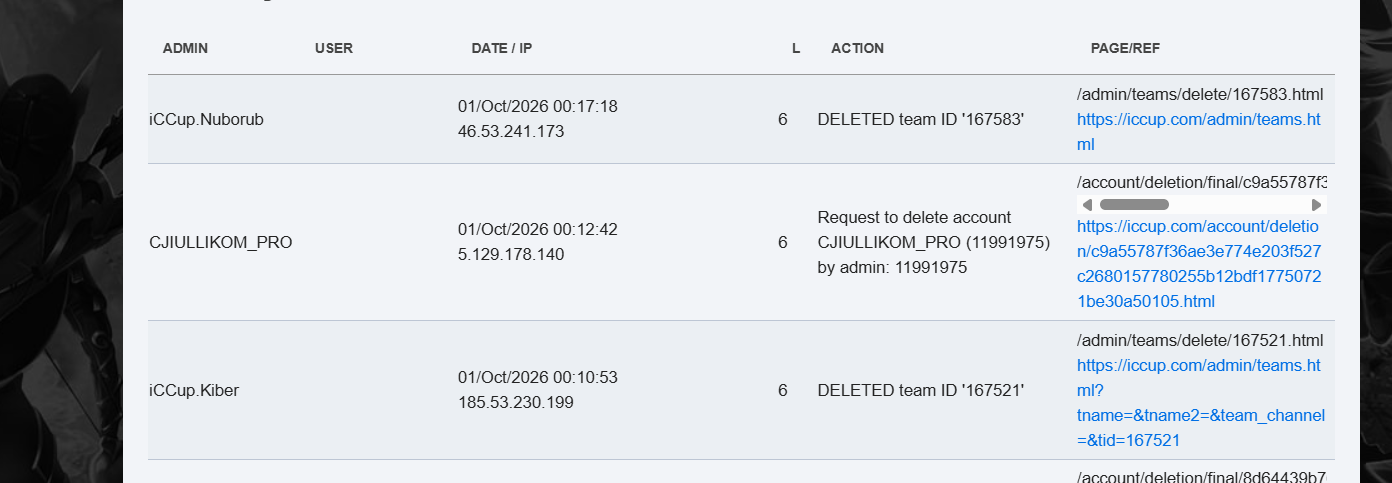This screenshot has width=1392, height=483.
Task: Click the right arrow of the horizontal scrollbar
Action: (1317, 205)
